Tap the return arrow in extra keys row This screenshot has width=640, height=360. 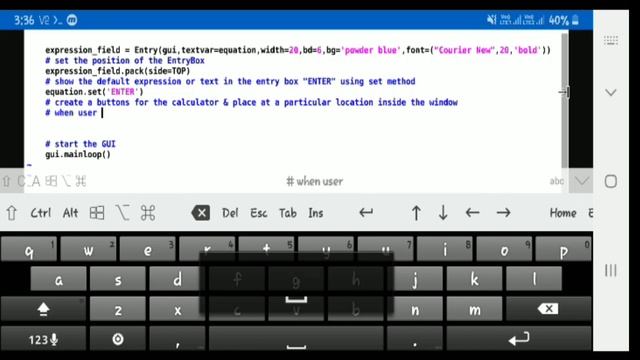click(366, 212)
